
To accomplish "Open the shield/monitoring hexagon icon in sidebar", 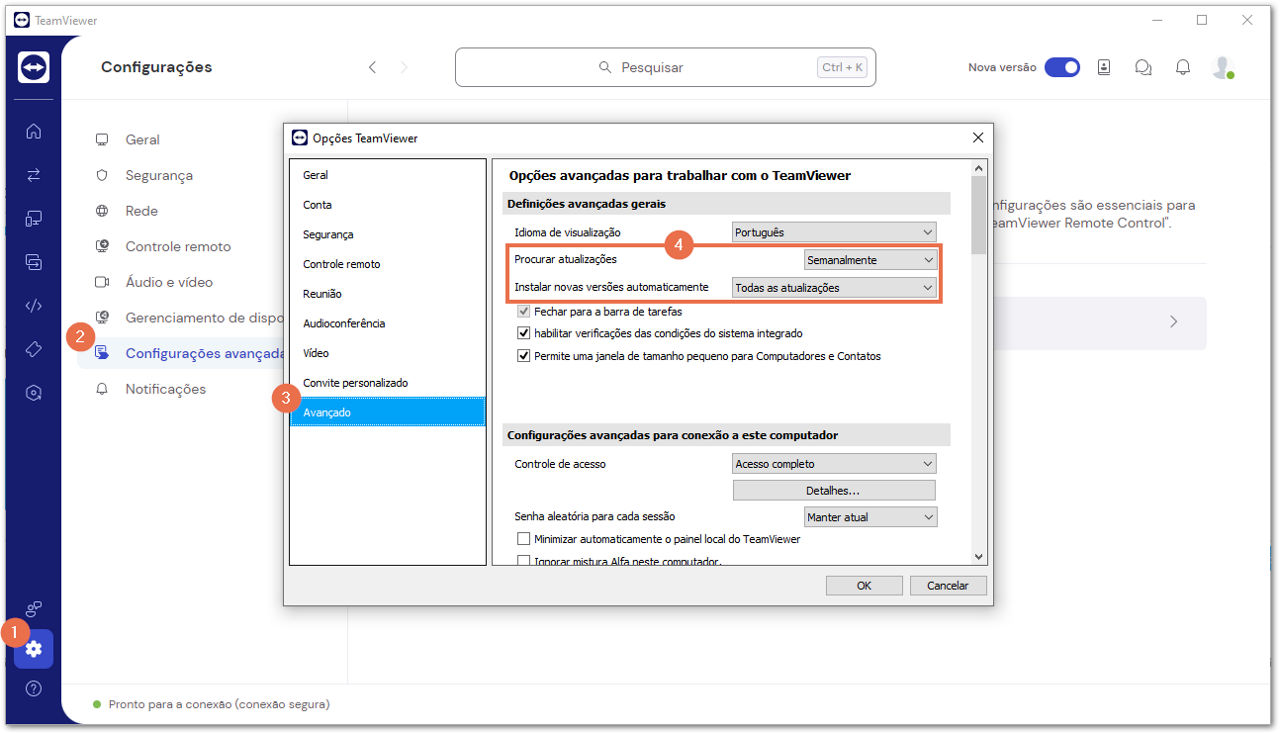I will [x=33, y=393].
